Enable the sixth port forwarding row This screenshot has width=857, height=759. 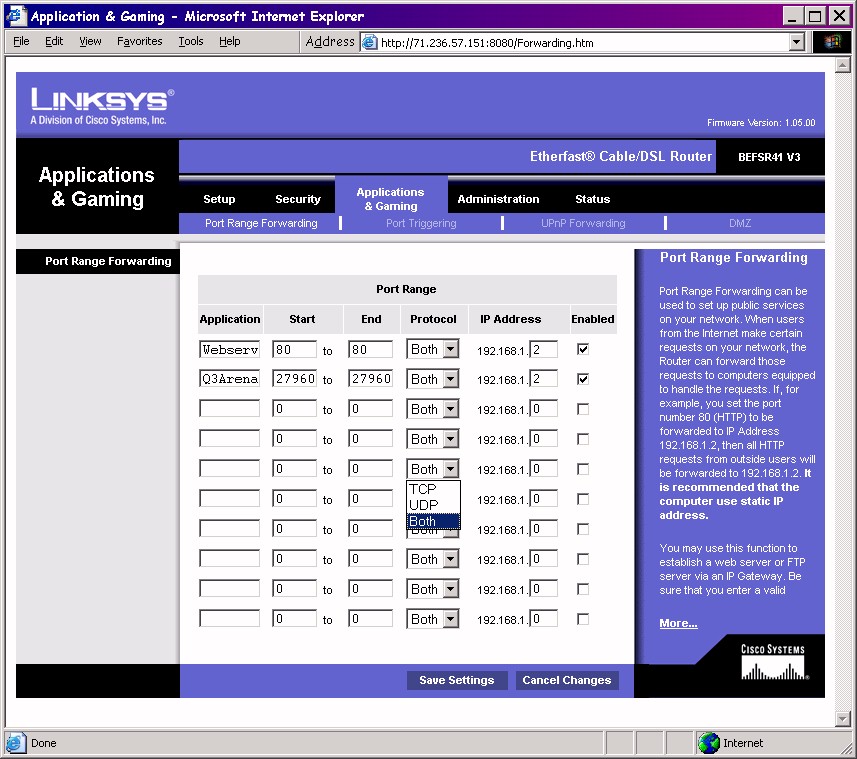point(583,499)
